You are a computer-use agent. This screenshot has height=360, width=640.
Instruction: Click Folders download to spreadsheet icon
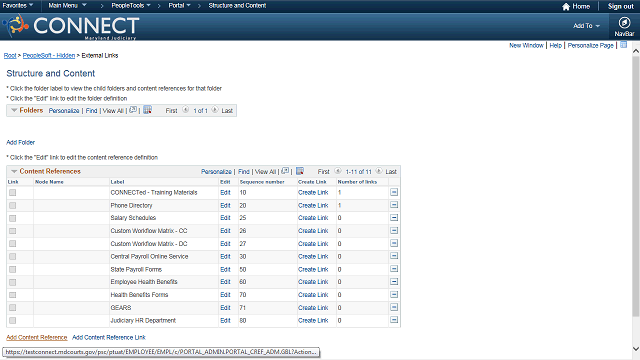pyautogui.click(x=147, y=110)
